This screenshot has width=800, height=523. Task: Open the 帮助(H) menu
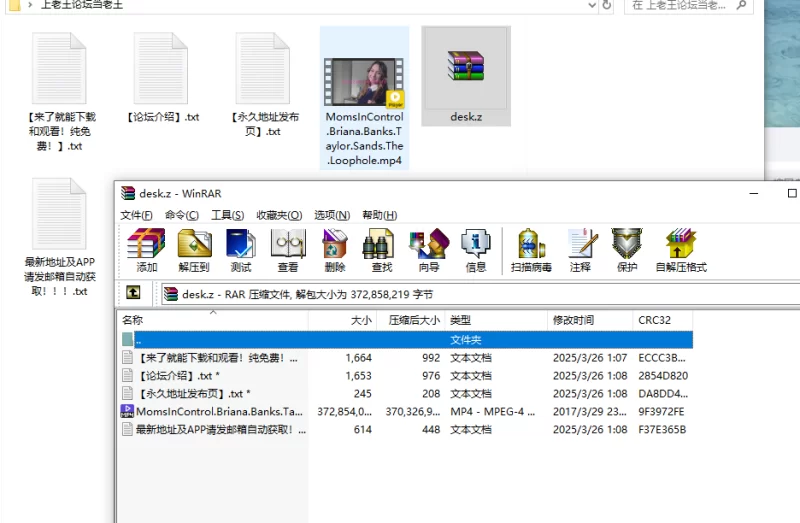(380, 215)
